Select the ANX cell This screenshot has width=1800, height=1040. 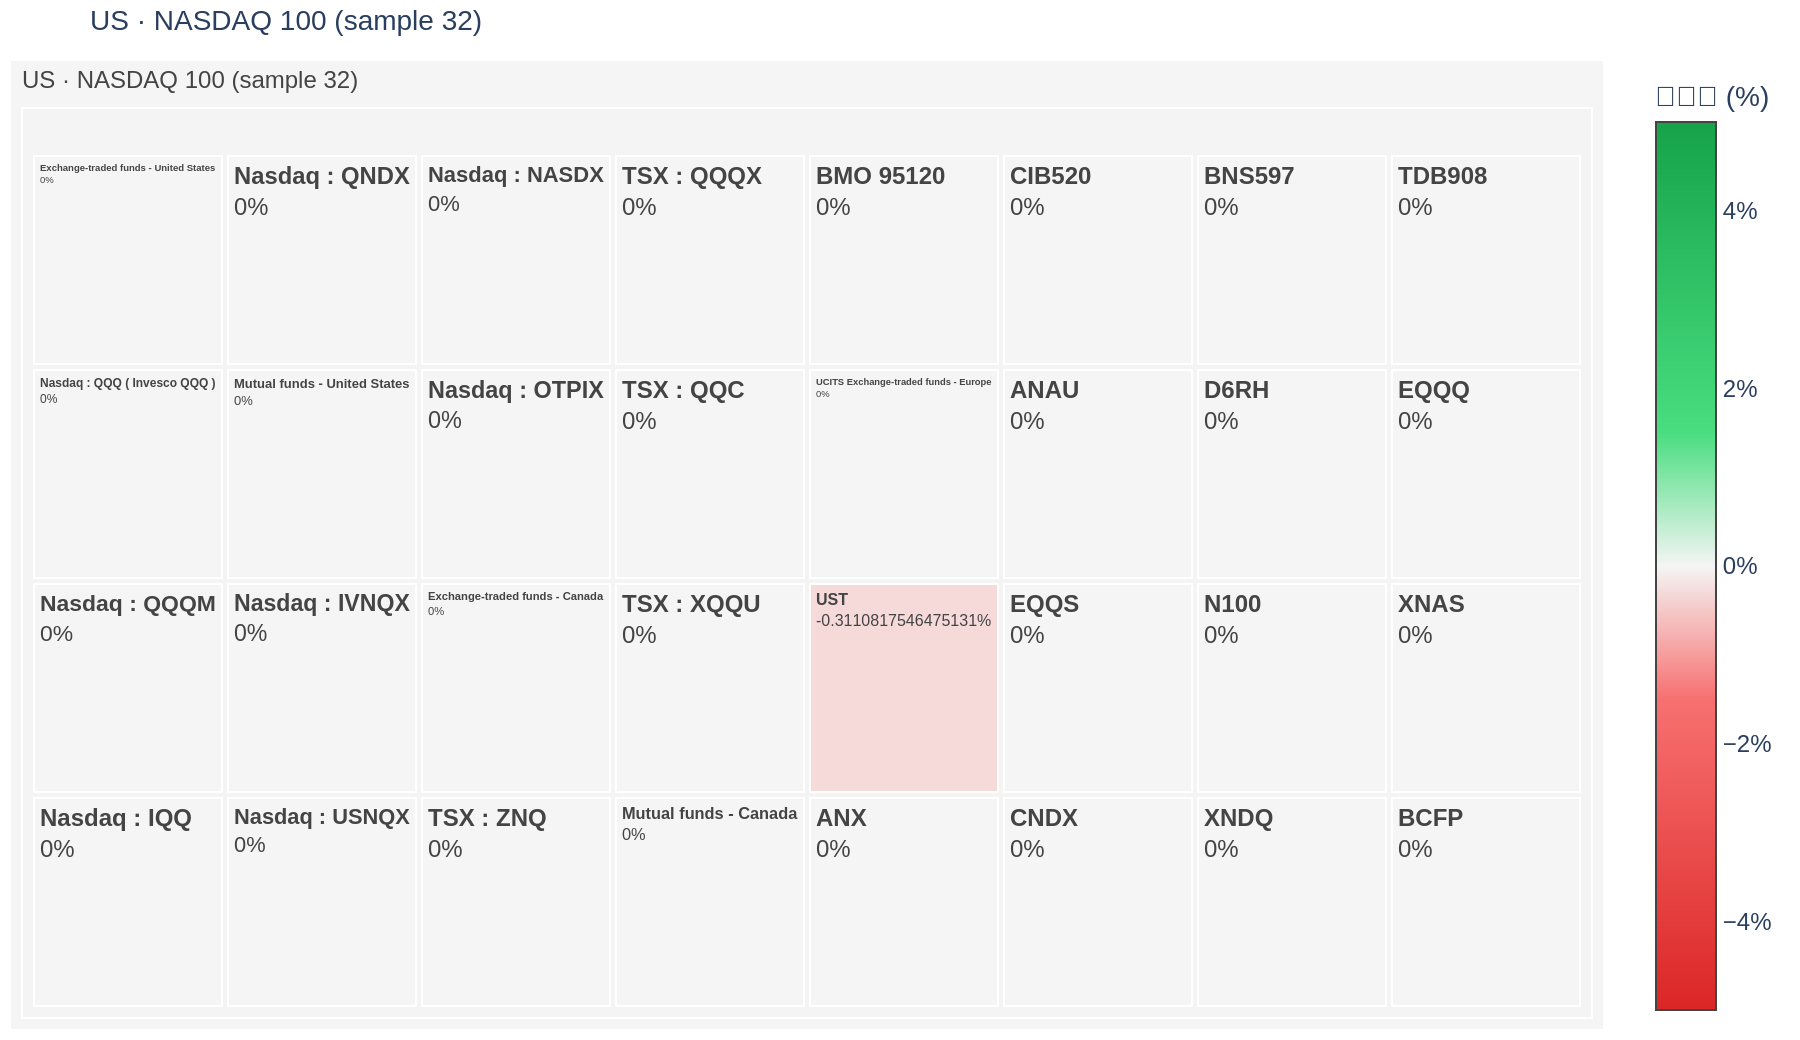point(904,902)
